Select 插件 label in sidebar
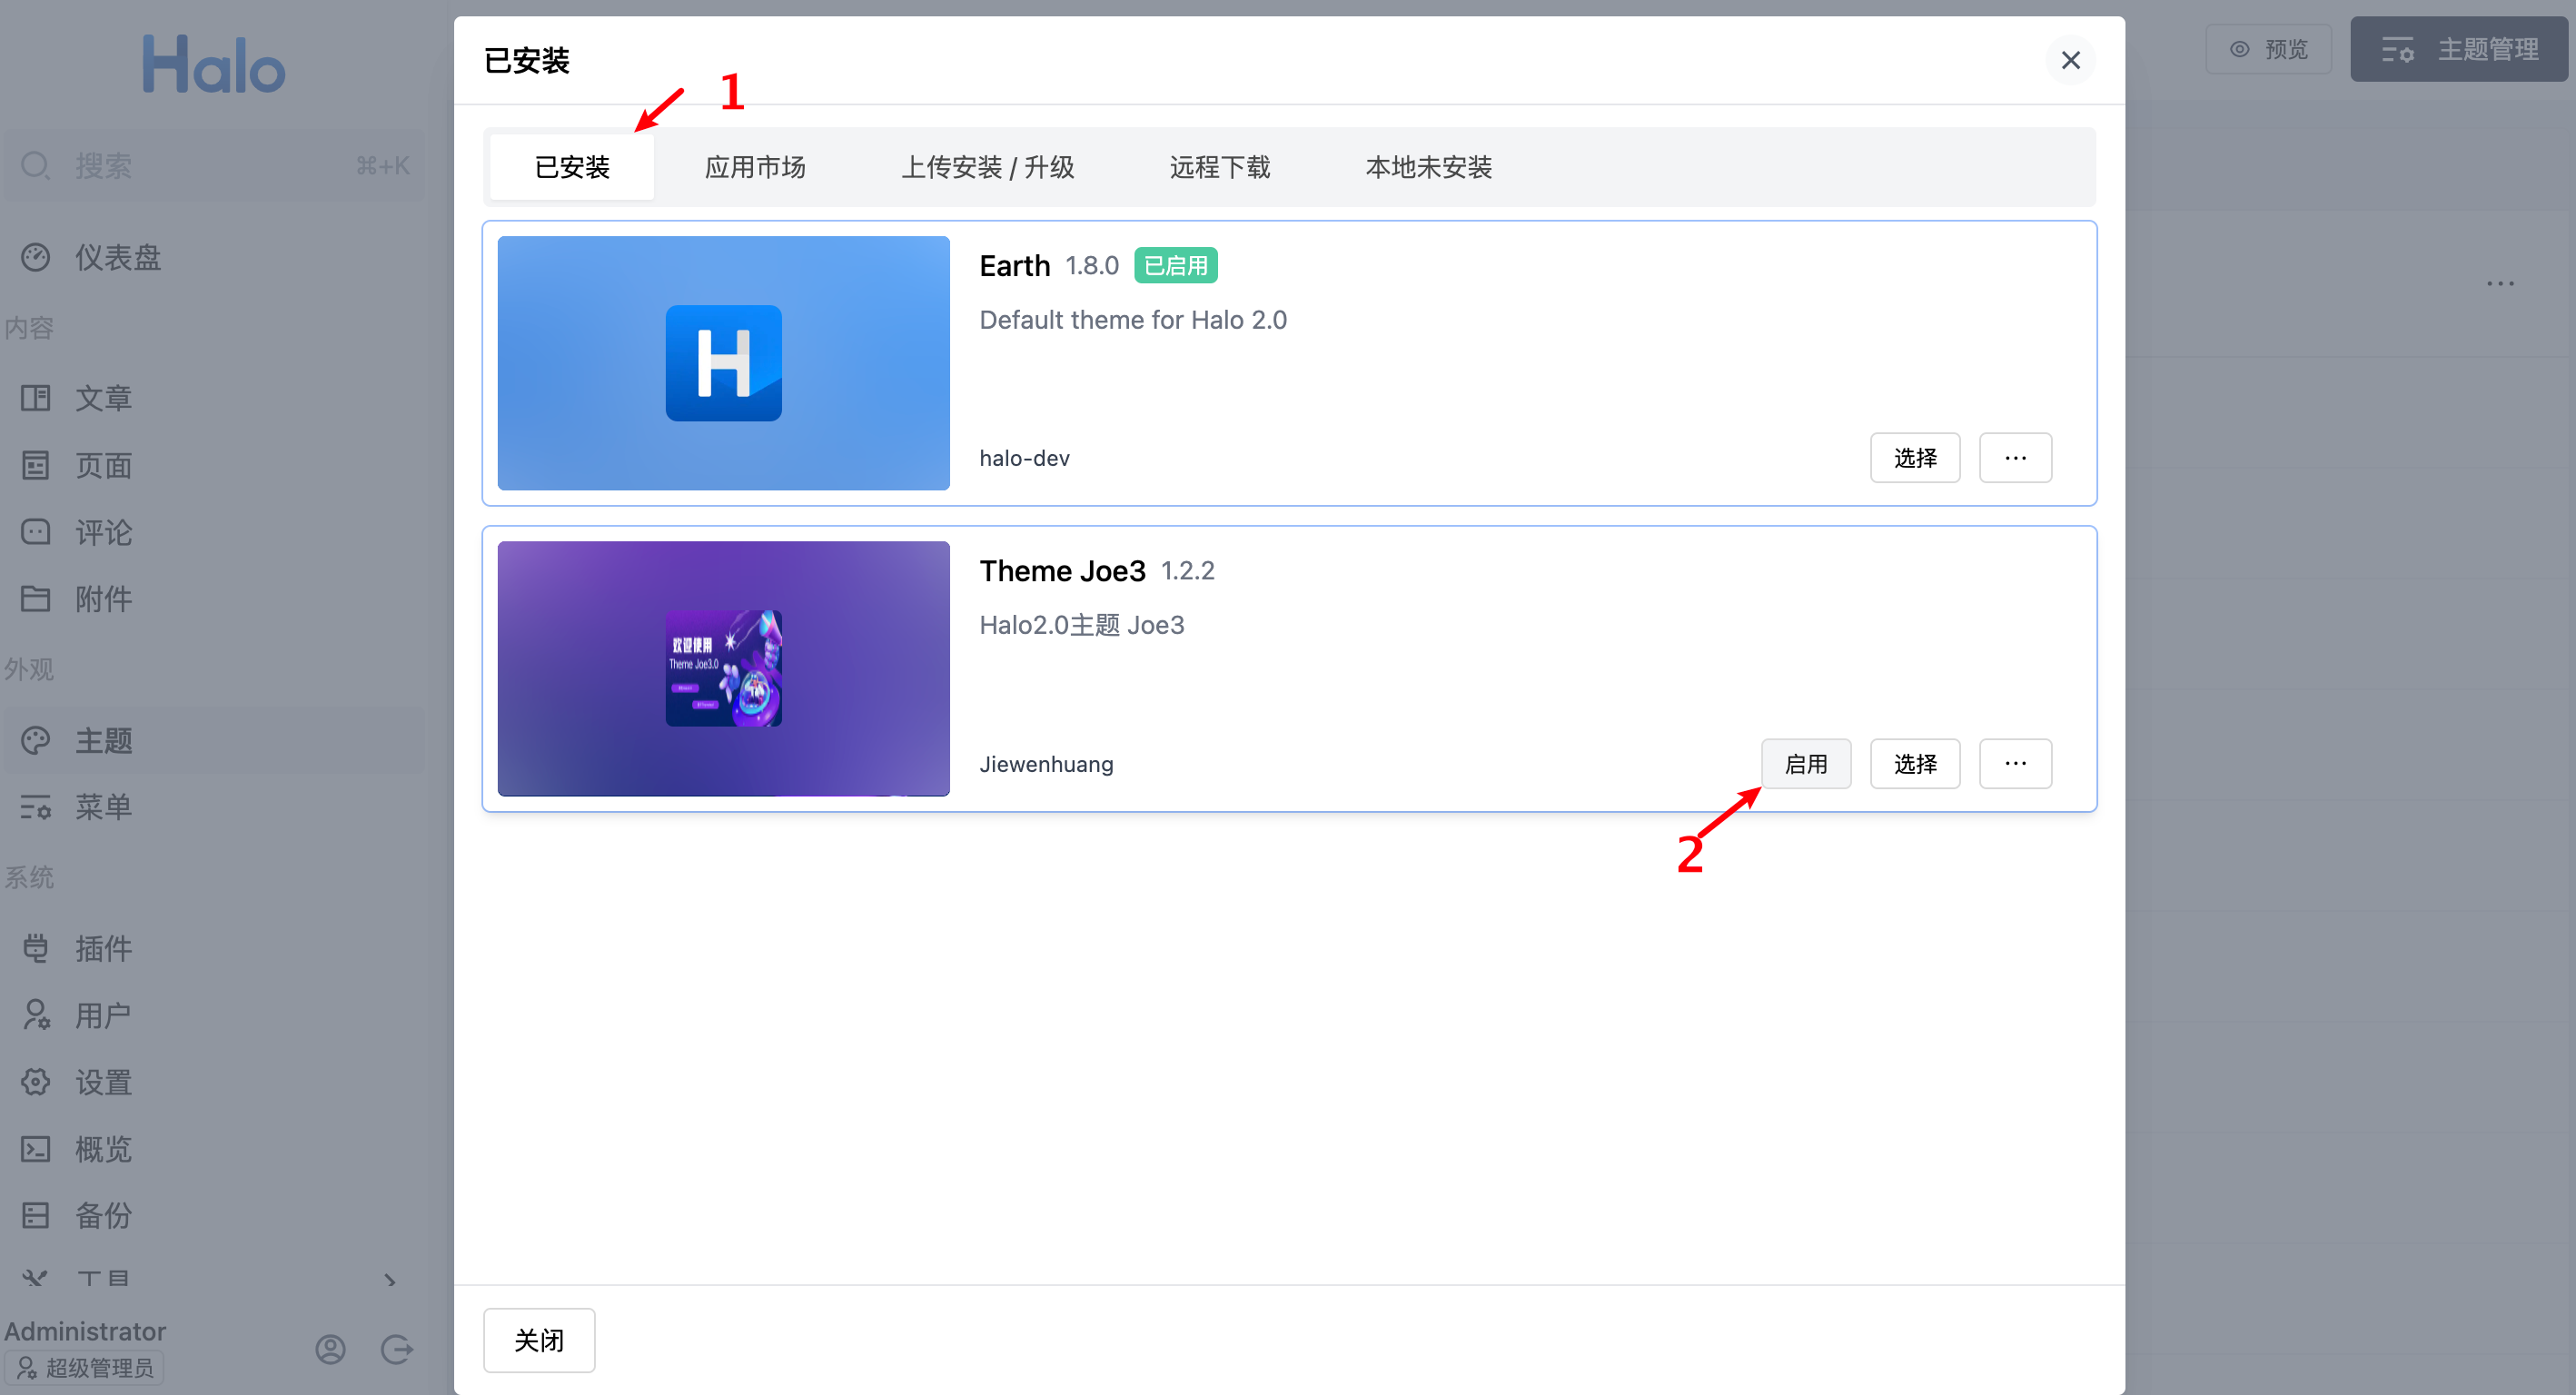Viewport: 2576px width, 1395px height. pos(104,948)
